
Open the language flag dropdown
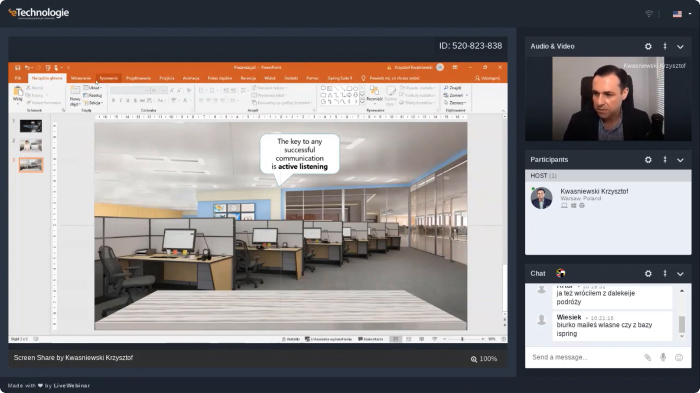[x=682, y=14]
